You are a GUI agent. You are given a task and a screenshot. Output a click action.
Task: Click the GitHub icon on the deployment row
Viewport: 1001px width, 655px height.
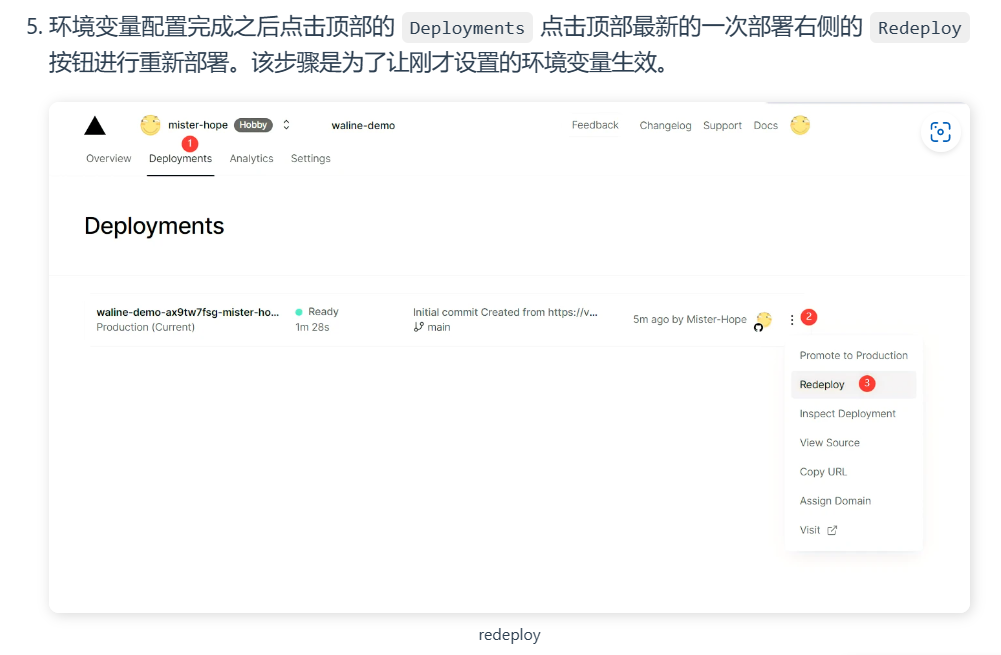coord(758,328)
